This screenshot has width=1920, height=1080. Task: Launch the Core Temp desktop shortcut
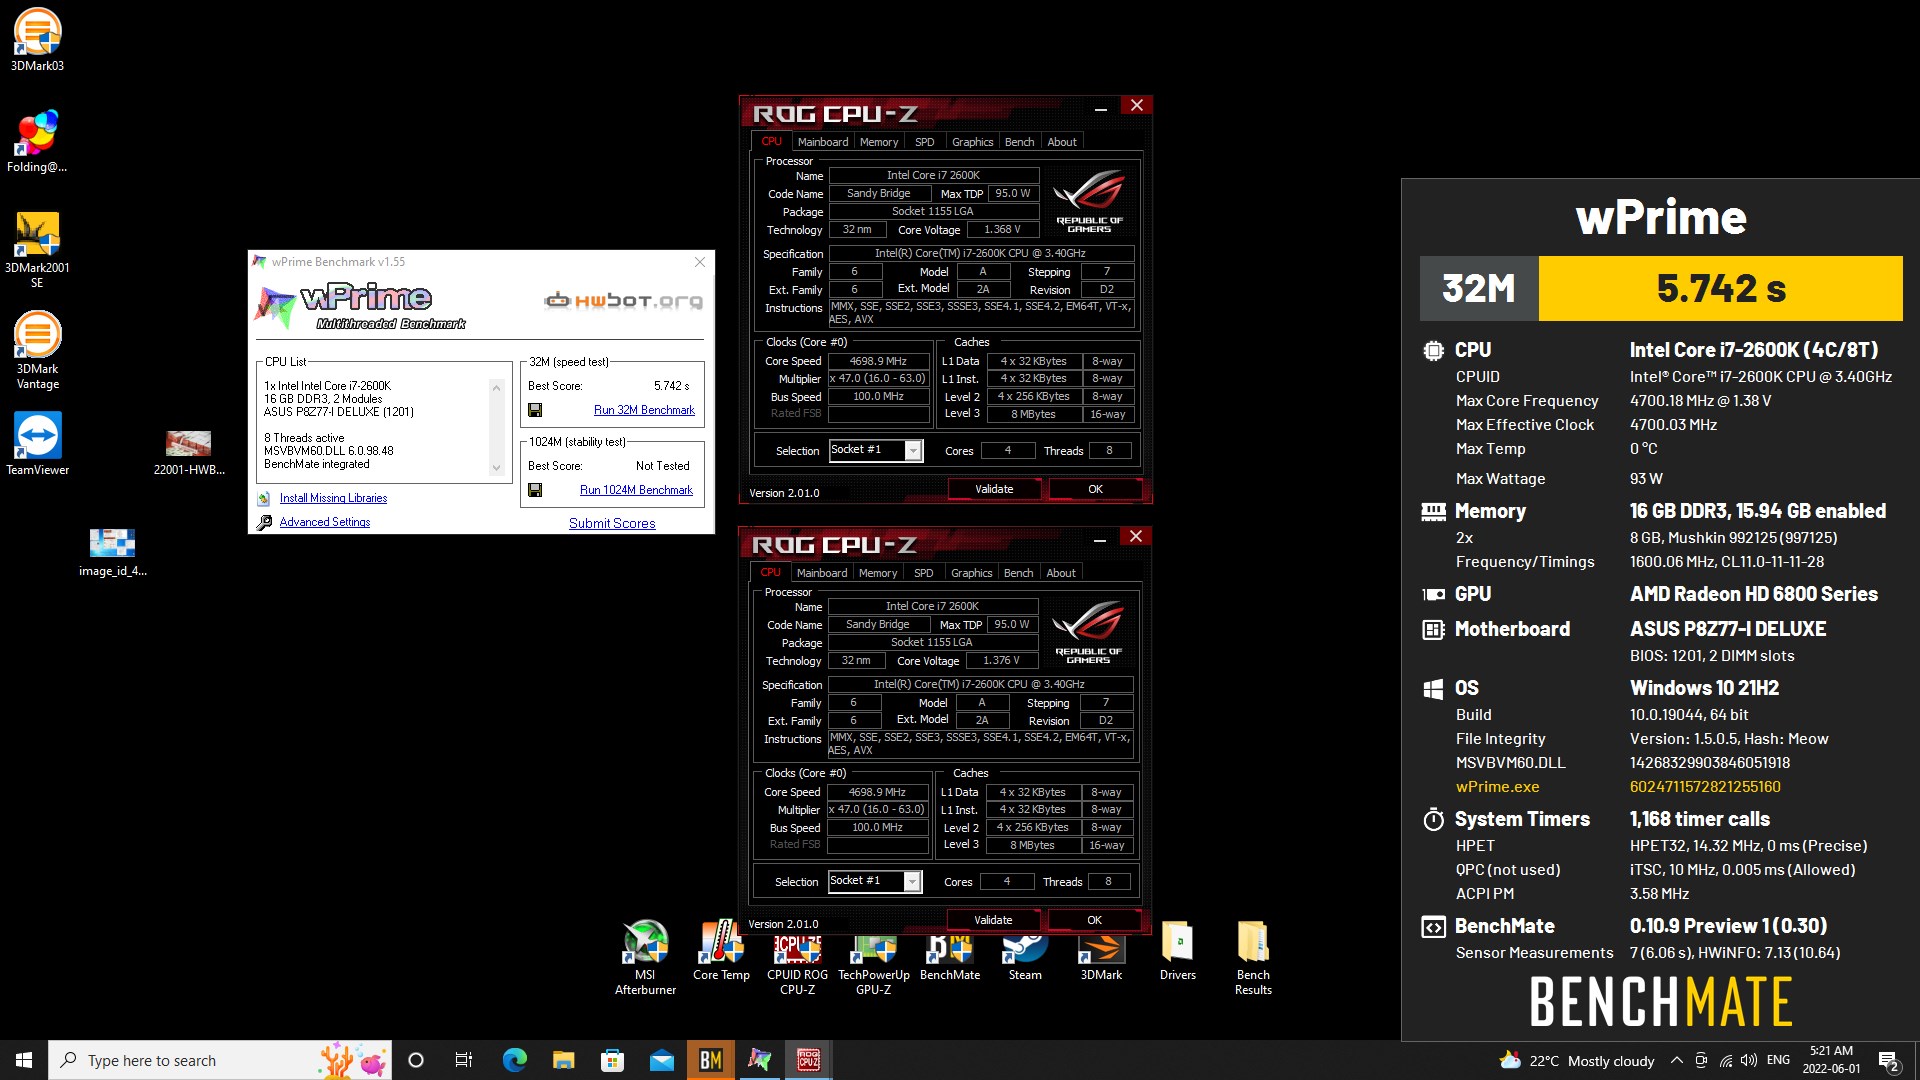tap(721, 951)
